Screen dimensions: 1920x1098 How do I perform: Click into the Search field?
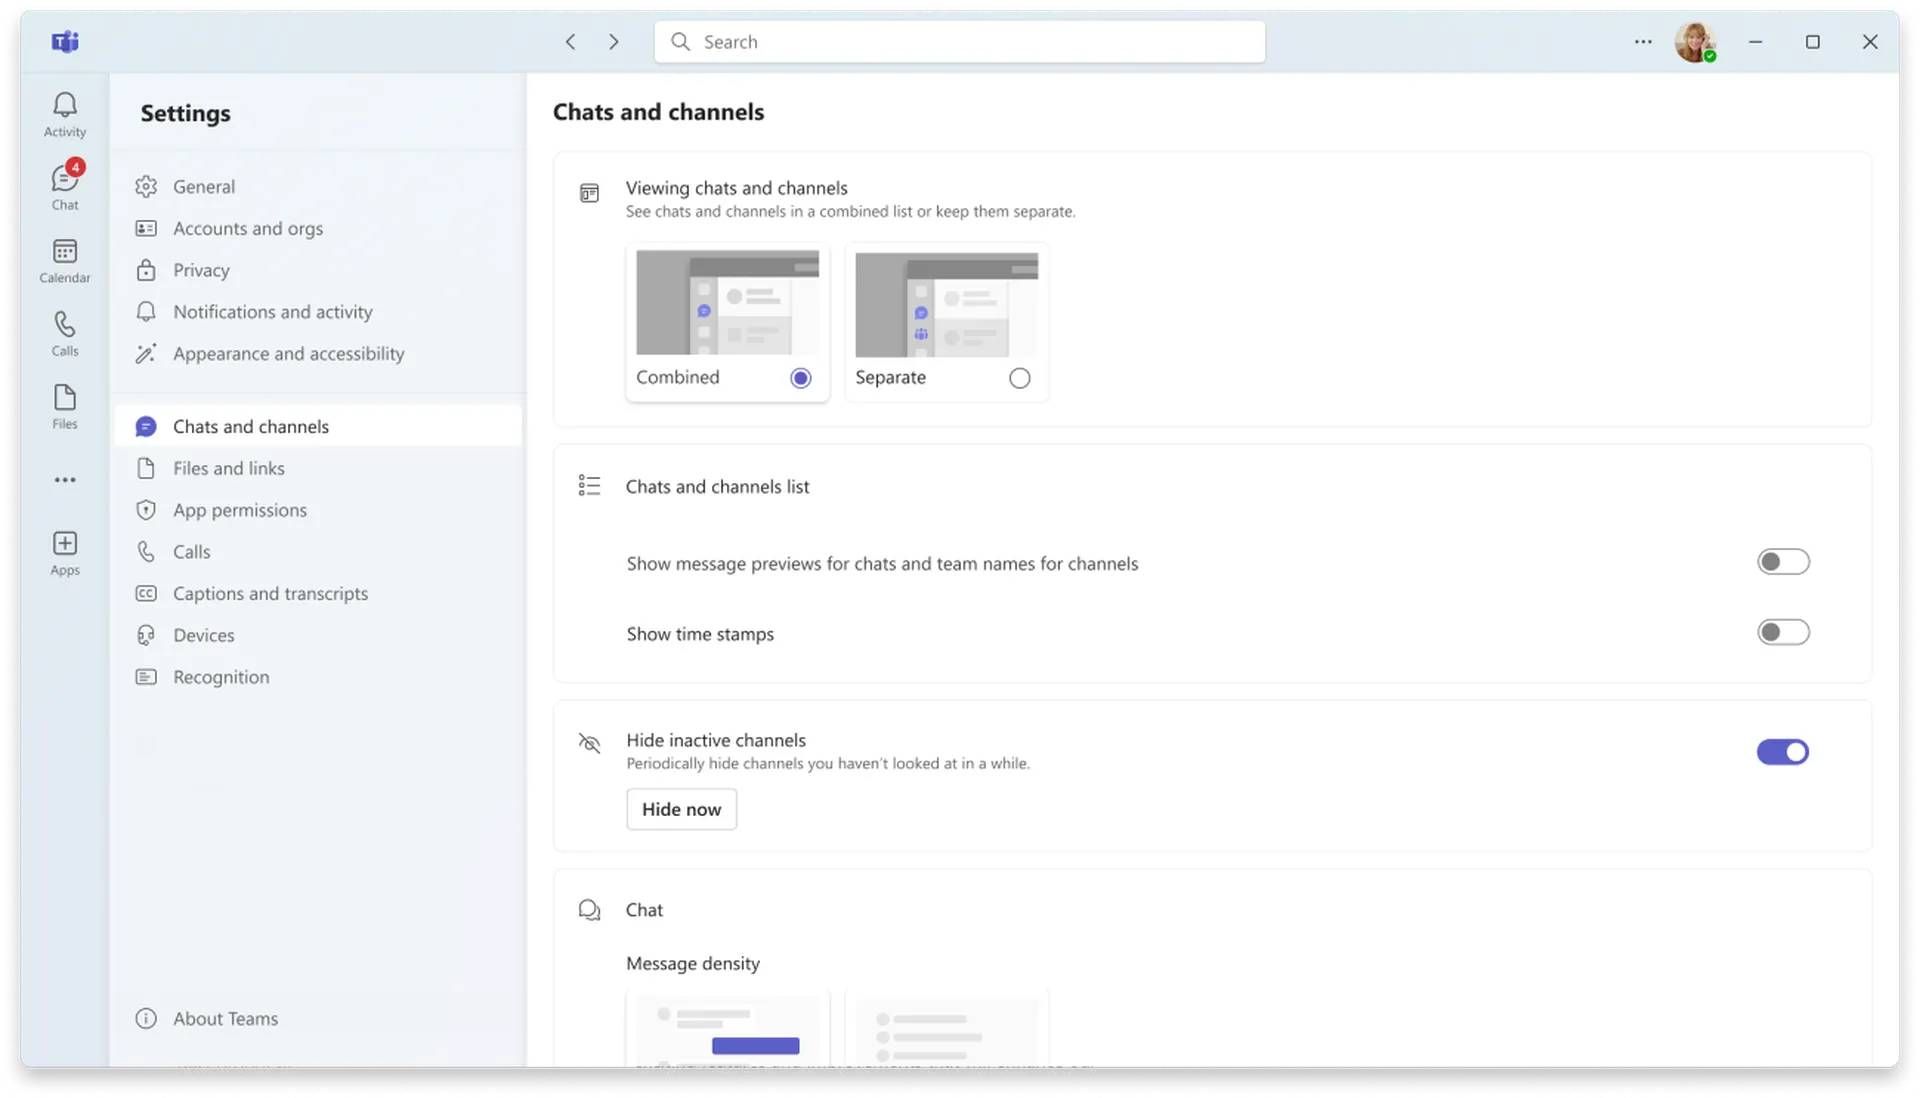click(x=960, y=42)
